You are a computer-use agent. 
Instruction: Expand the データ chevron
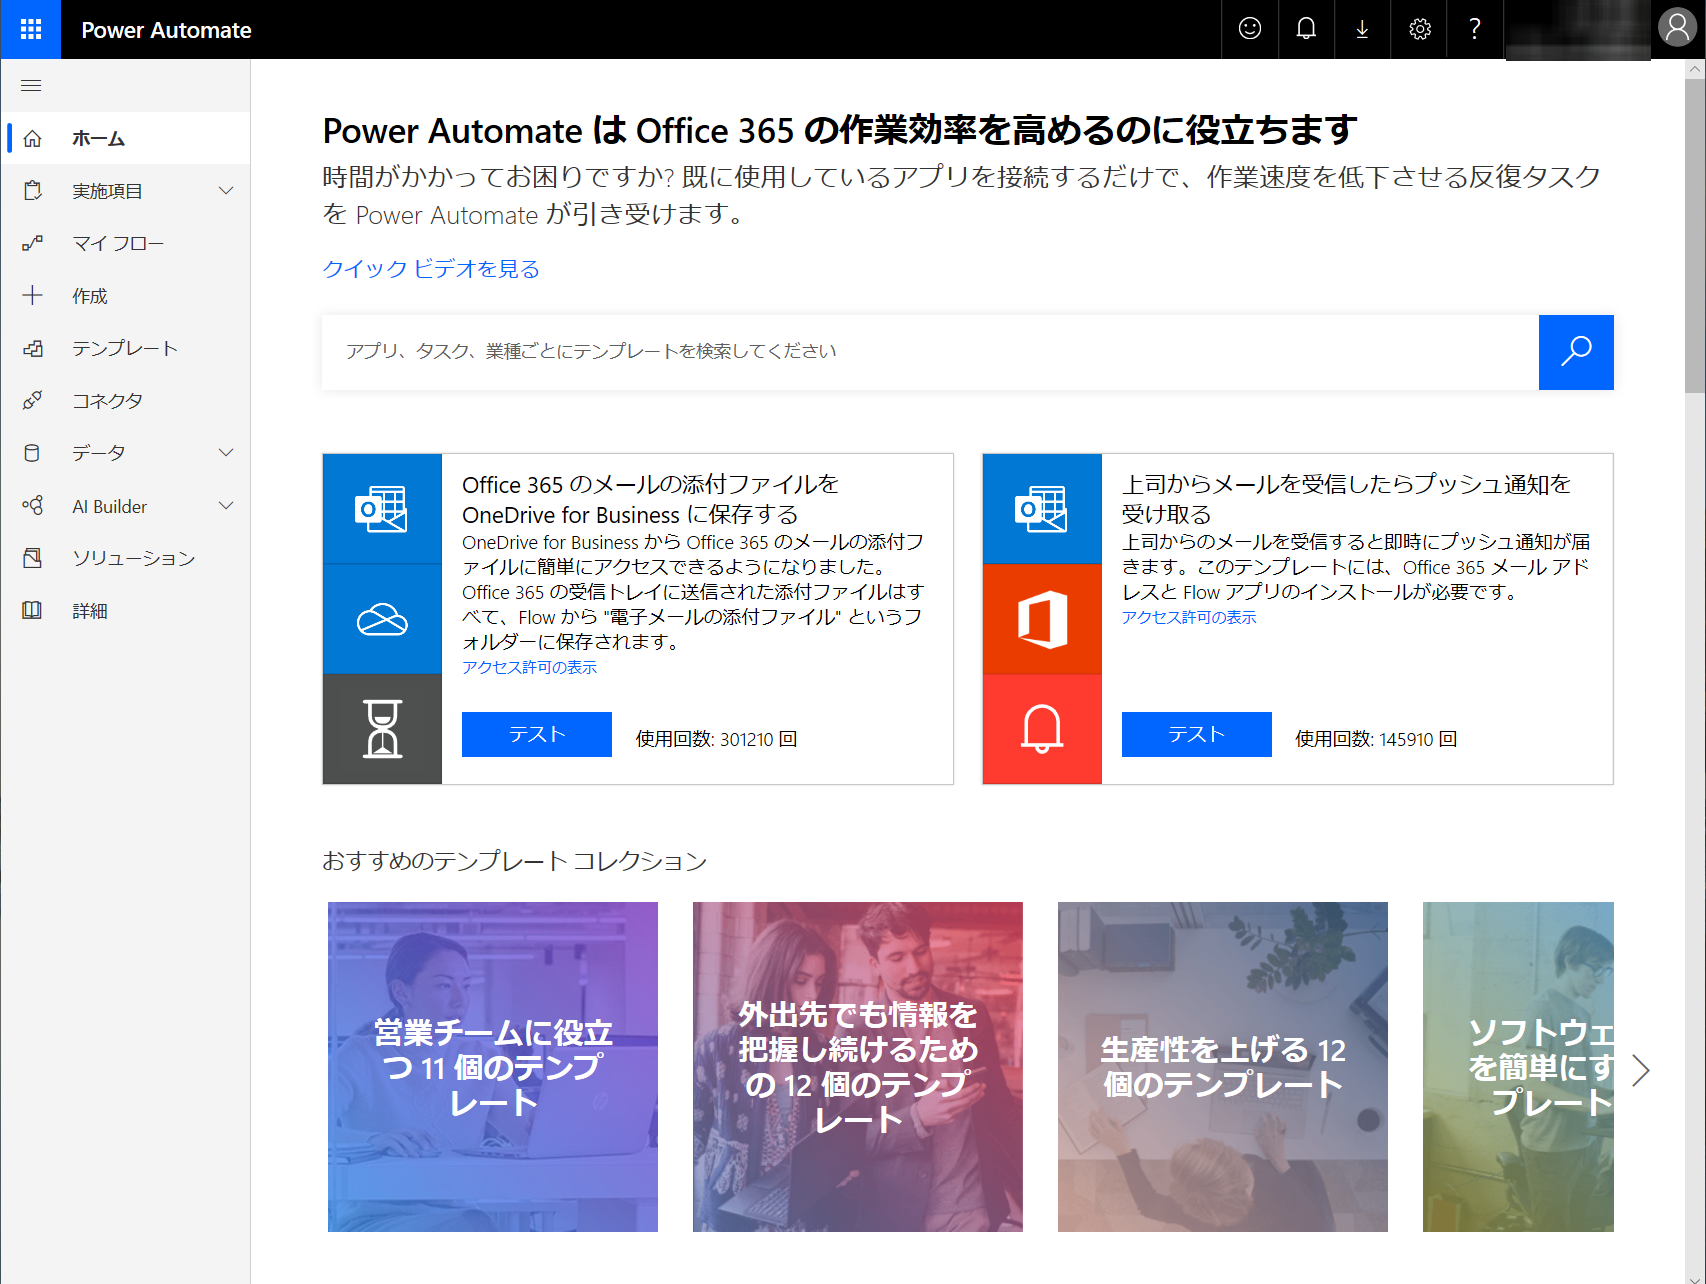[226, 453]
